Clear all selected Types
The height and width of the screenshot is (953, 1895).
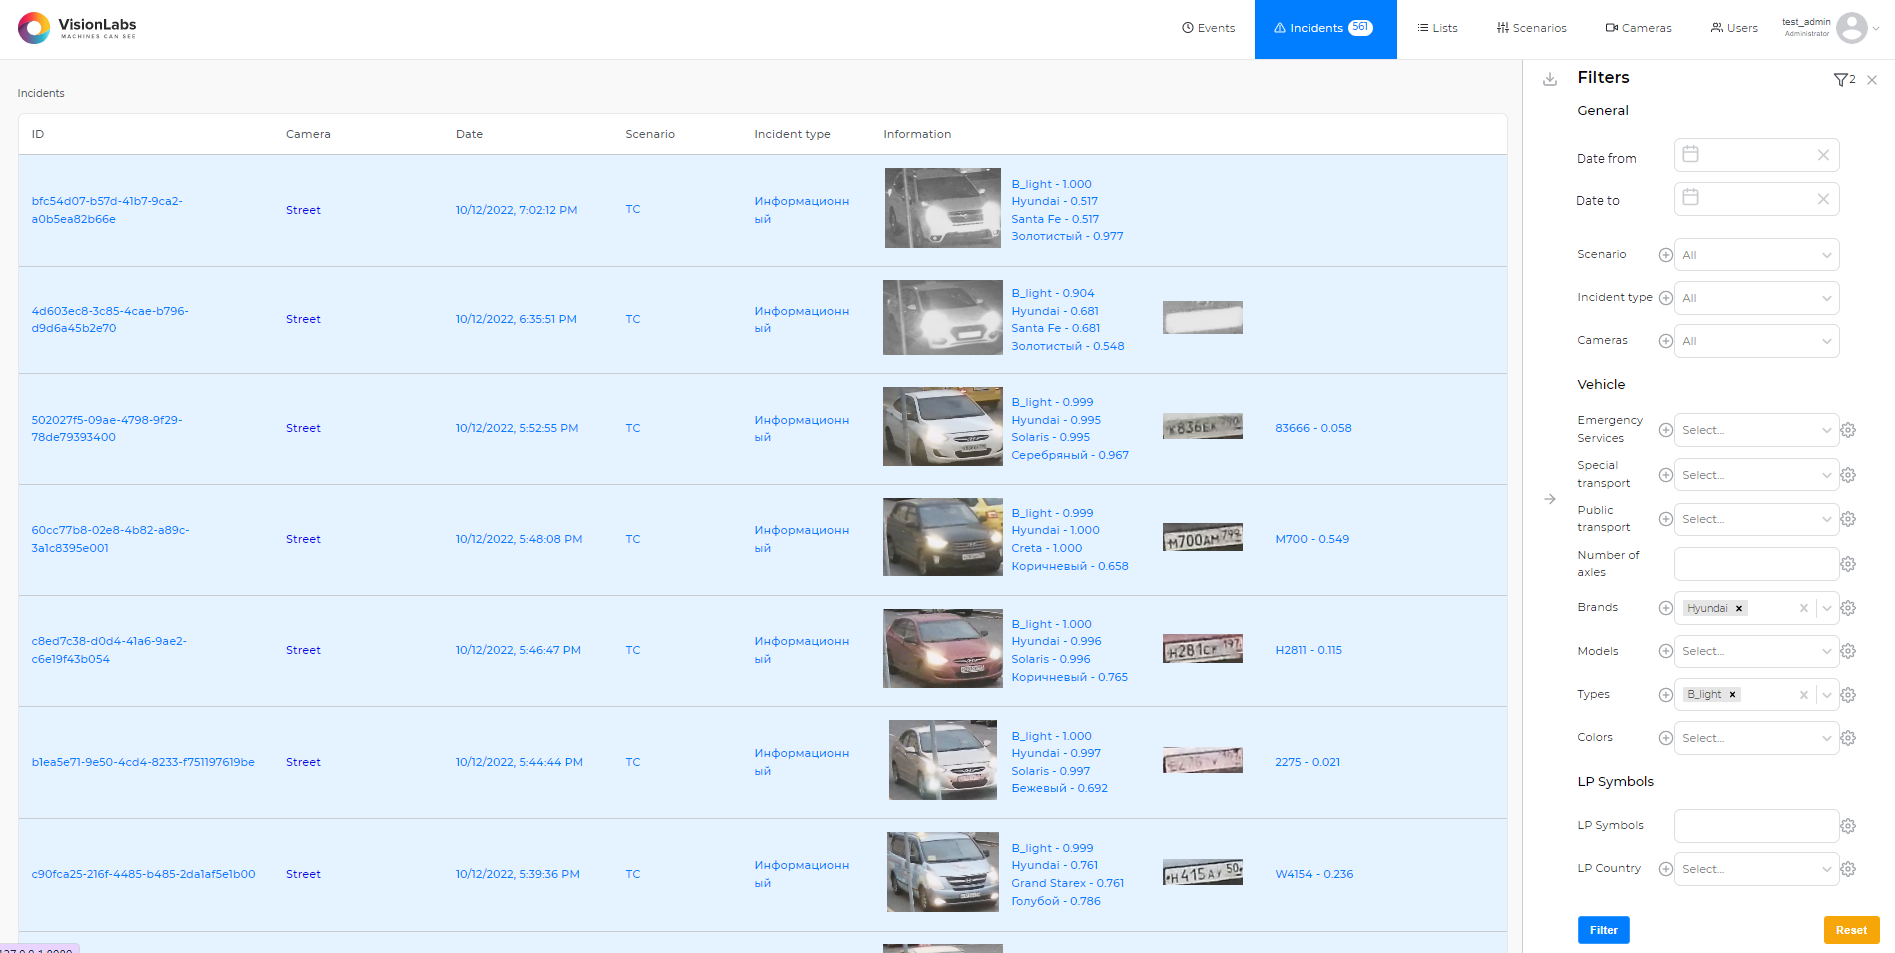(1804, 695)
